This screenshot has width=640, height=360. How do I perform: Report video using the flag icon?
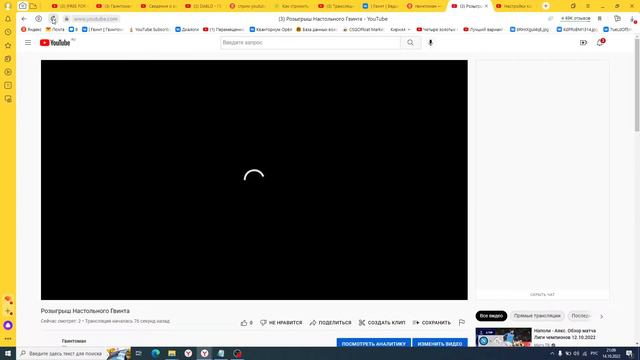(462, 322)
